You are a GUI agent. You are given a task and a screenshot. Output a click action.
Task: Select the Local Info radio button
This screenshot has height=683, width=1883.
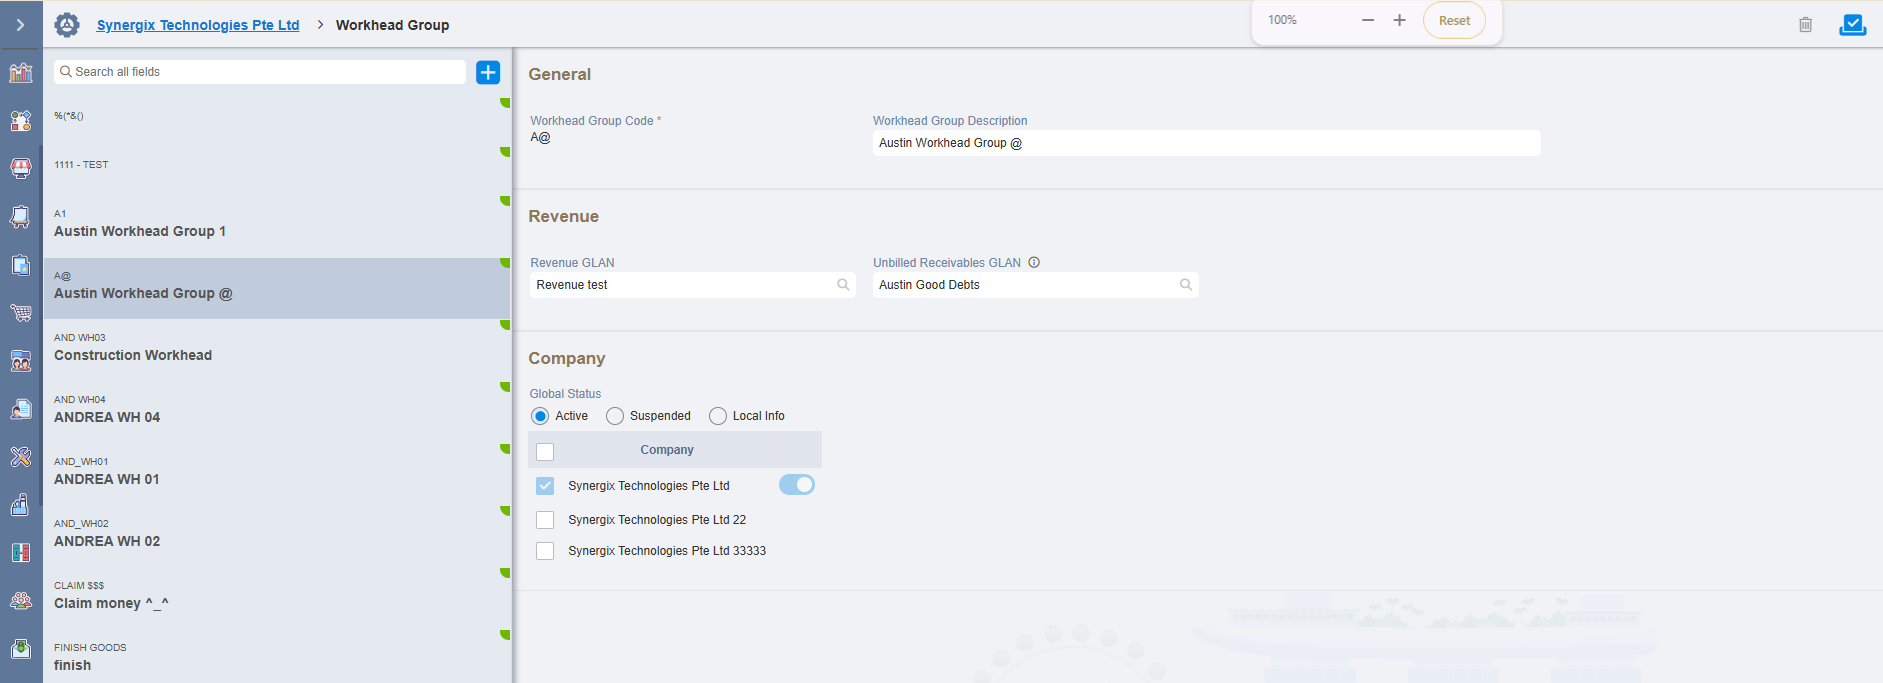718,416
